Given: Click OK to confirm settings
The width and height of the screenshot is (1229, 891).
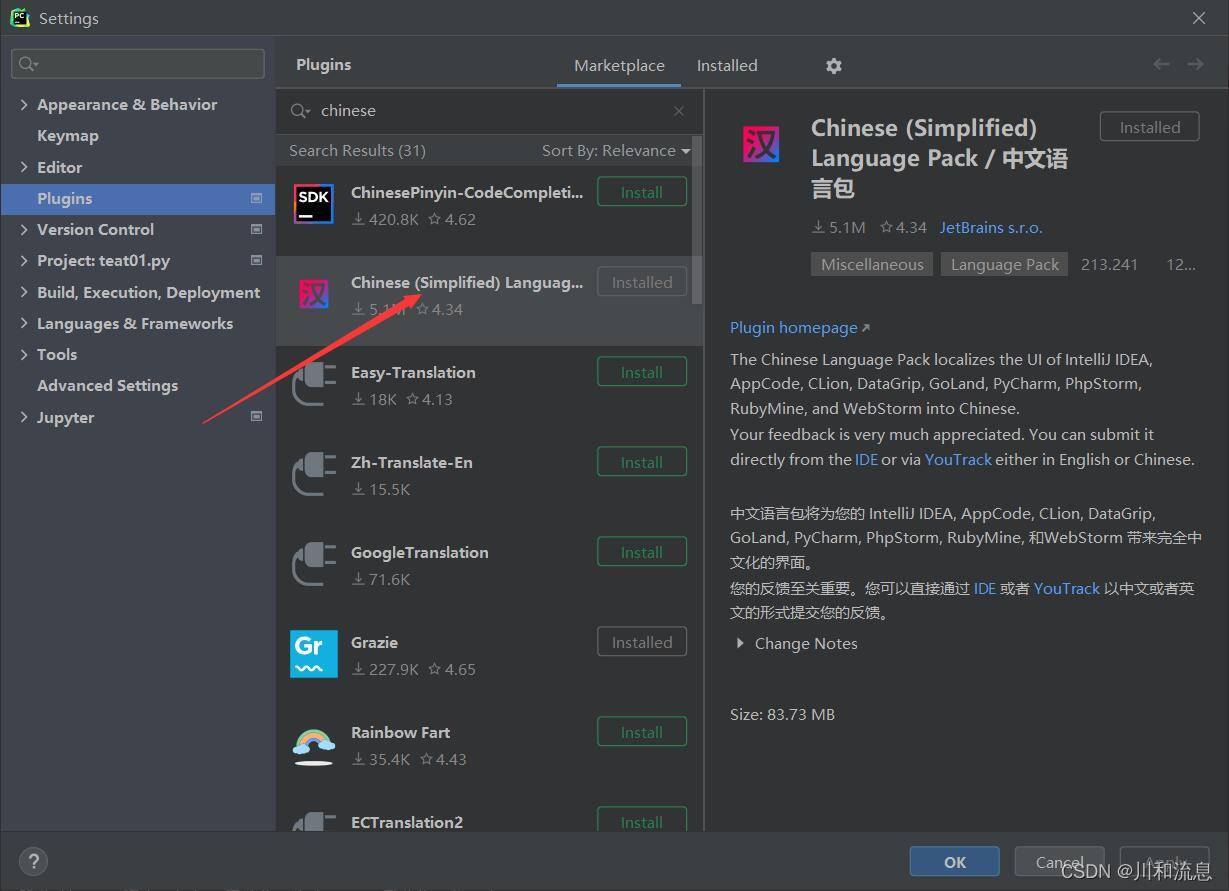Looking at the screenshot, I should pyautogui.click(x=955, y=862).
